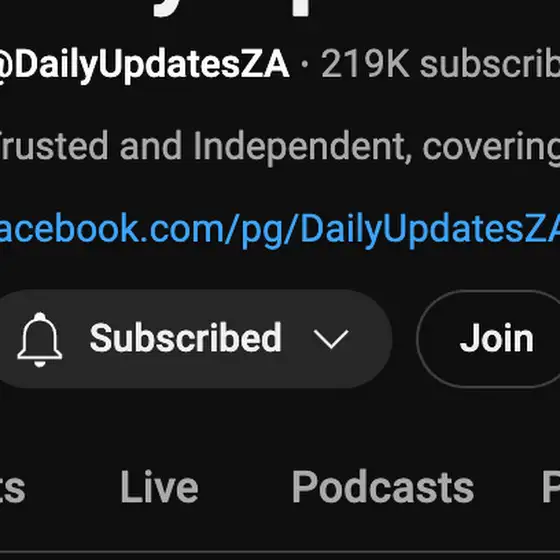Show more about the channel via 'covering' text
The height and width of the screenshot is (560, 560).
point(491,147)
